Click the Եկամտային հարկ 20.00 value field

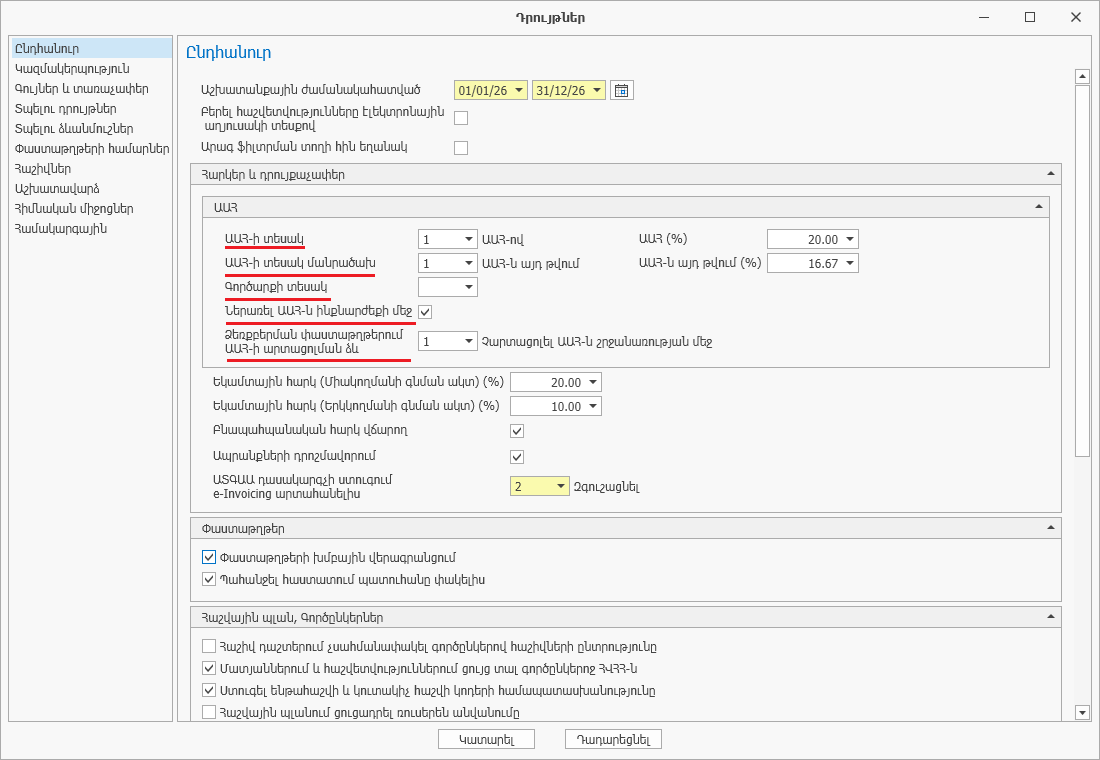547,383
